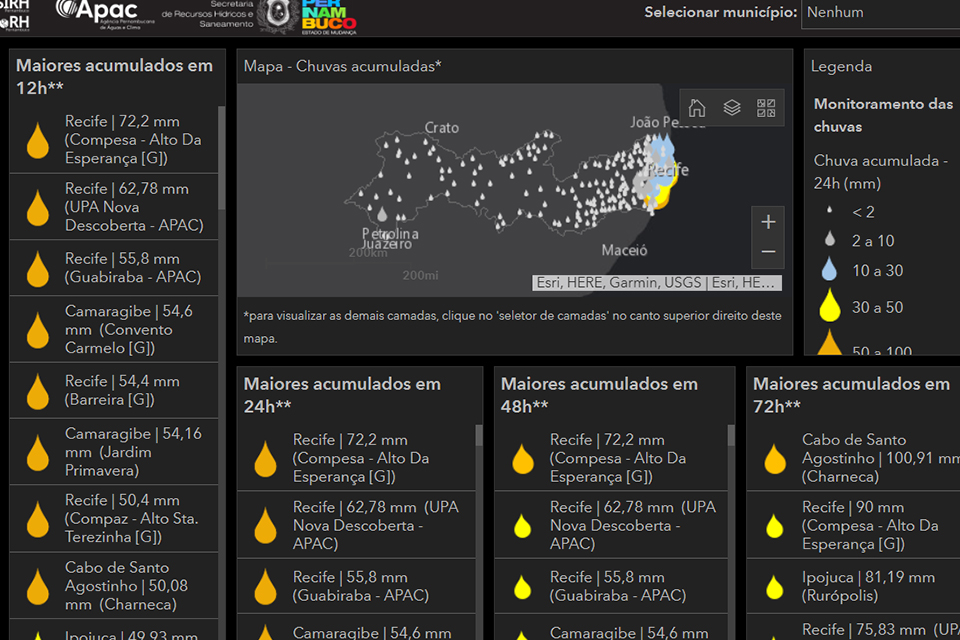The height and width of the screenshot is (640, 960).
Task: Click Esri, HERE, Garmin map attribution bar
Action: click(656, 283)
